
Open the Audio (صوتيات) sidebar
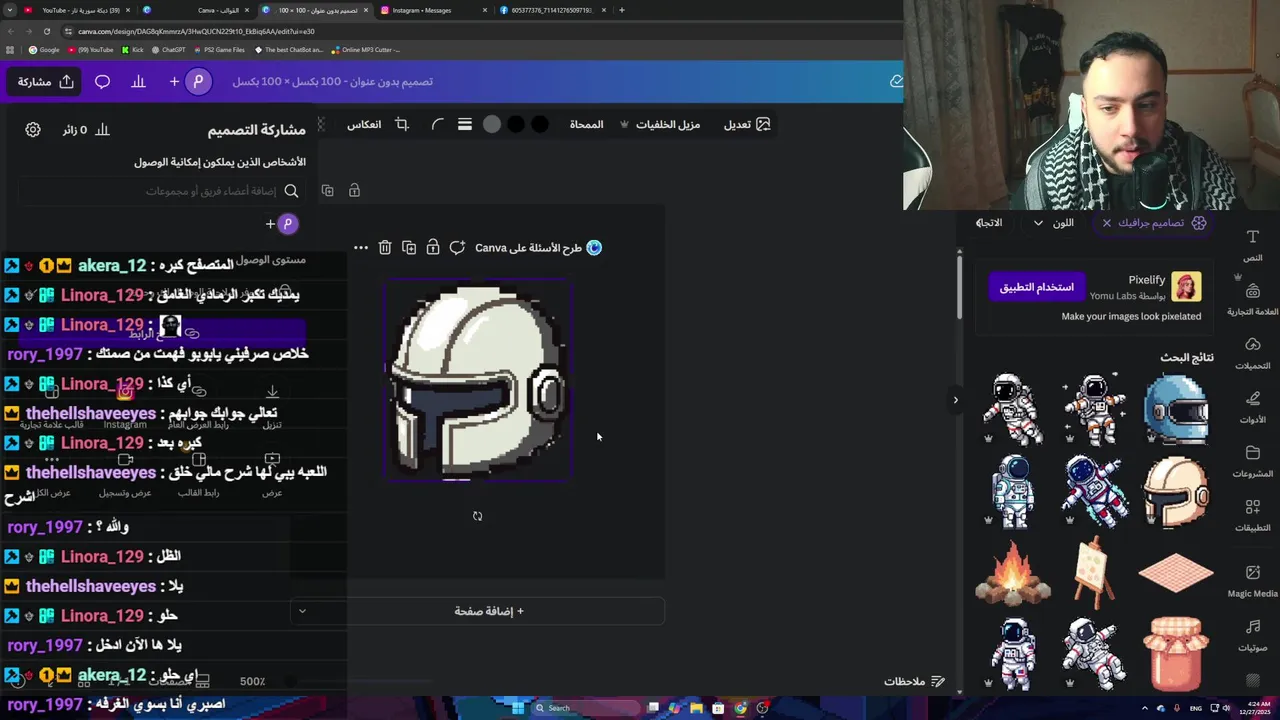click(1252, 635)
